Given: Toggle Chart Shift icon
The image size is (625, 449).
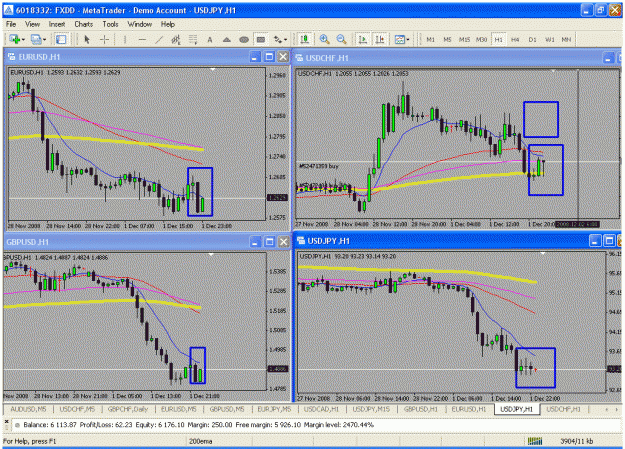Looking at the screenshot, I should pos(379,39).
